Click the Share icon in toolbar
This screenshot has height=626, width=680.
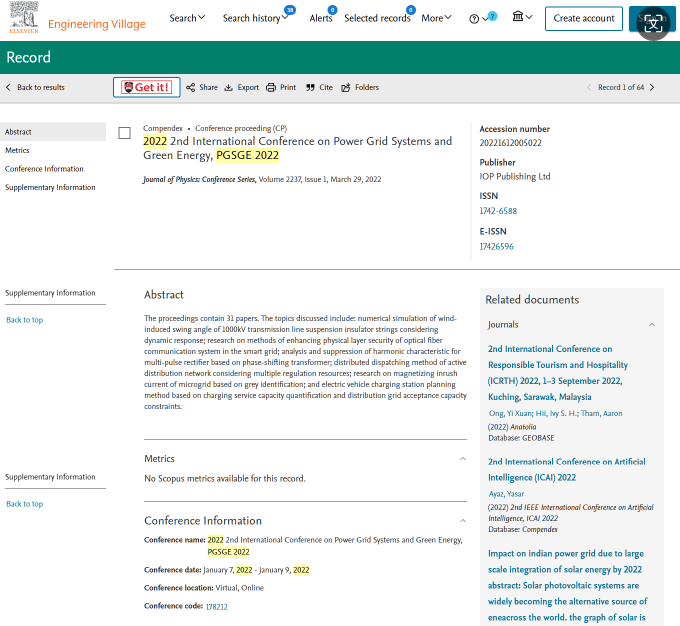pyautogui.click(x=190, y=88)
